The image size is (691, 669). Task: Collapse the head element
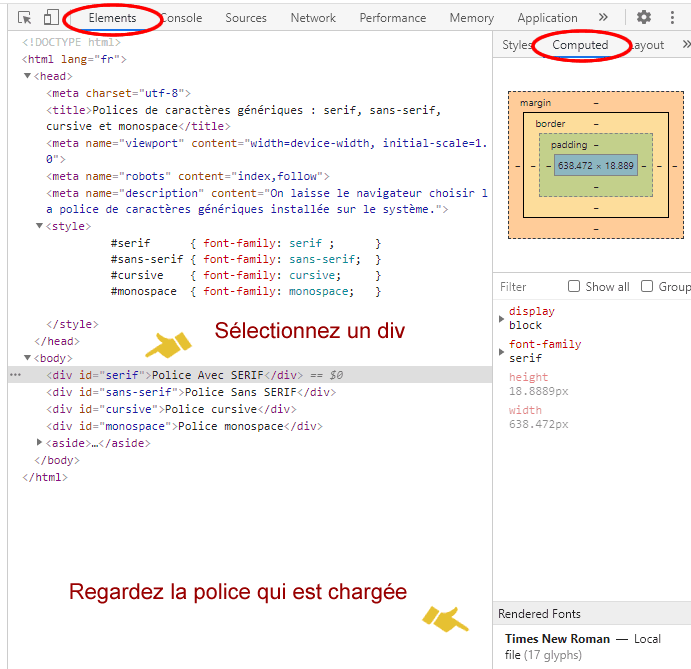coord(27,76)
